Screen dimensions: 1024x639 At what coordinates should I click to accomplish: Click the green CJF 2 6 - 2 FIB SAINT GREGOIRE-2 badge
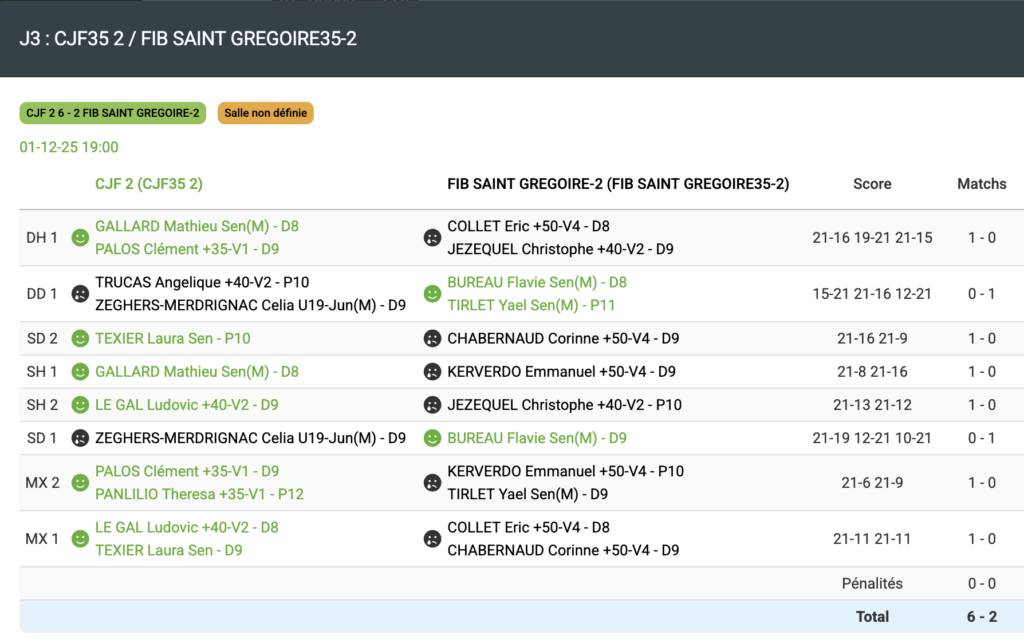[x=113, y=113]
